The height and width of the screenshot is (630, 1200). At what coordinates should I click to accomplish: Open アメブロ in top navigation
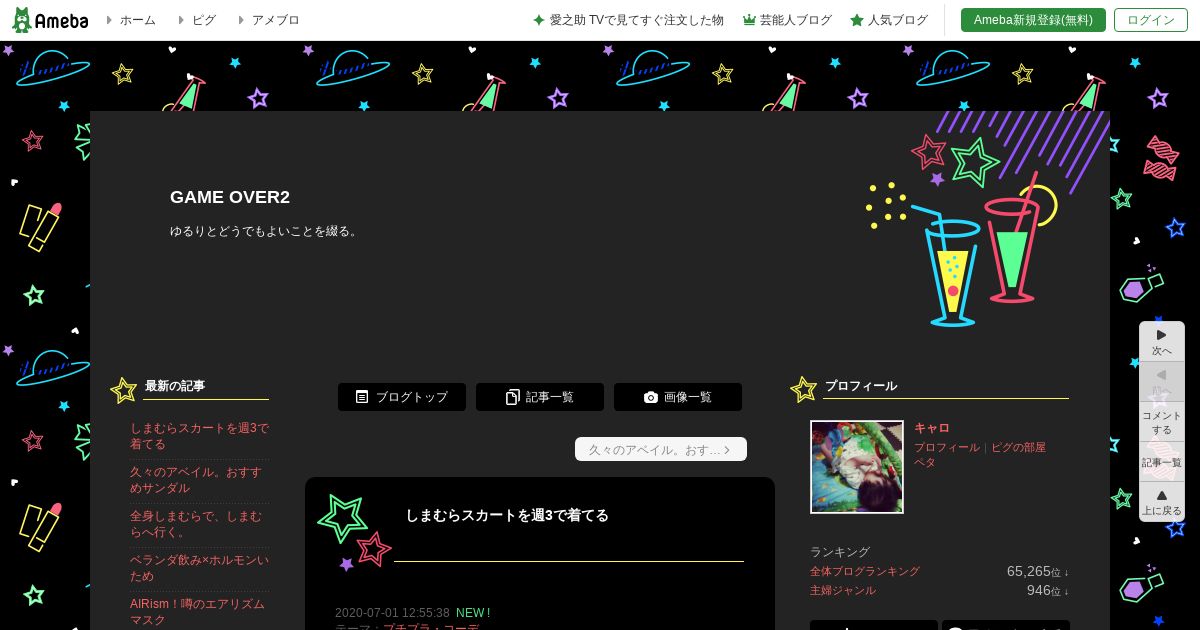[275, 20]
